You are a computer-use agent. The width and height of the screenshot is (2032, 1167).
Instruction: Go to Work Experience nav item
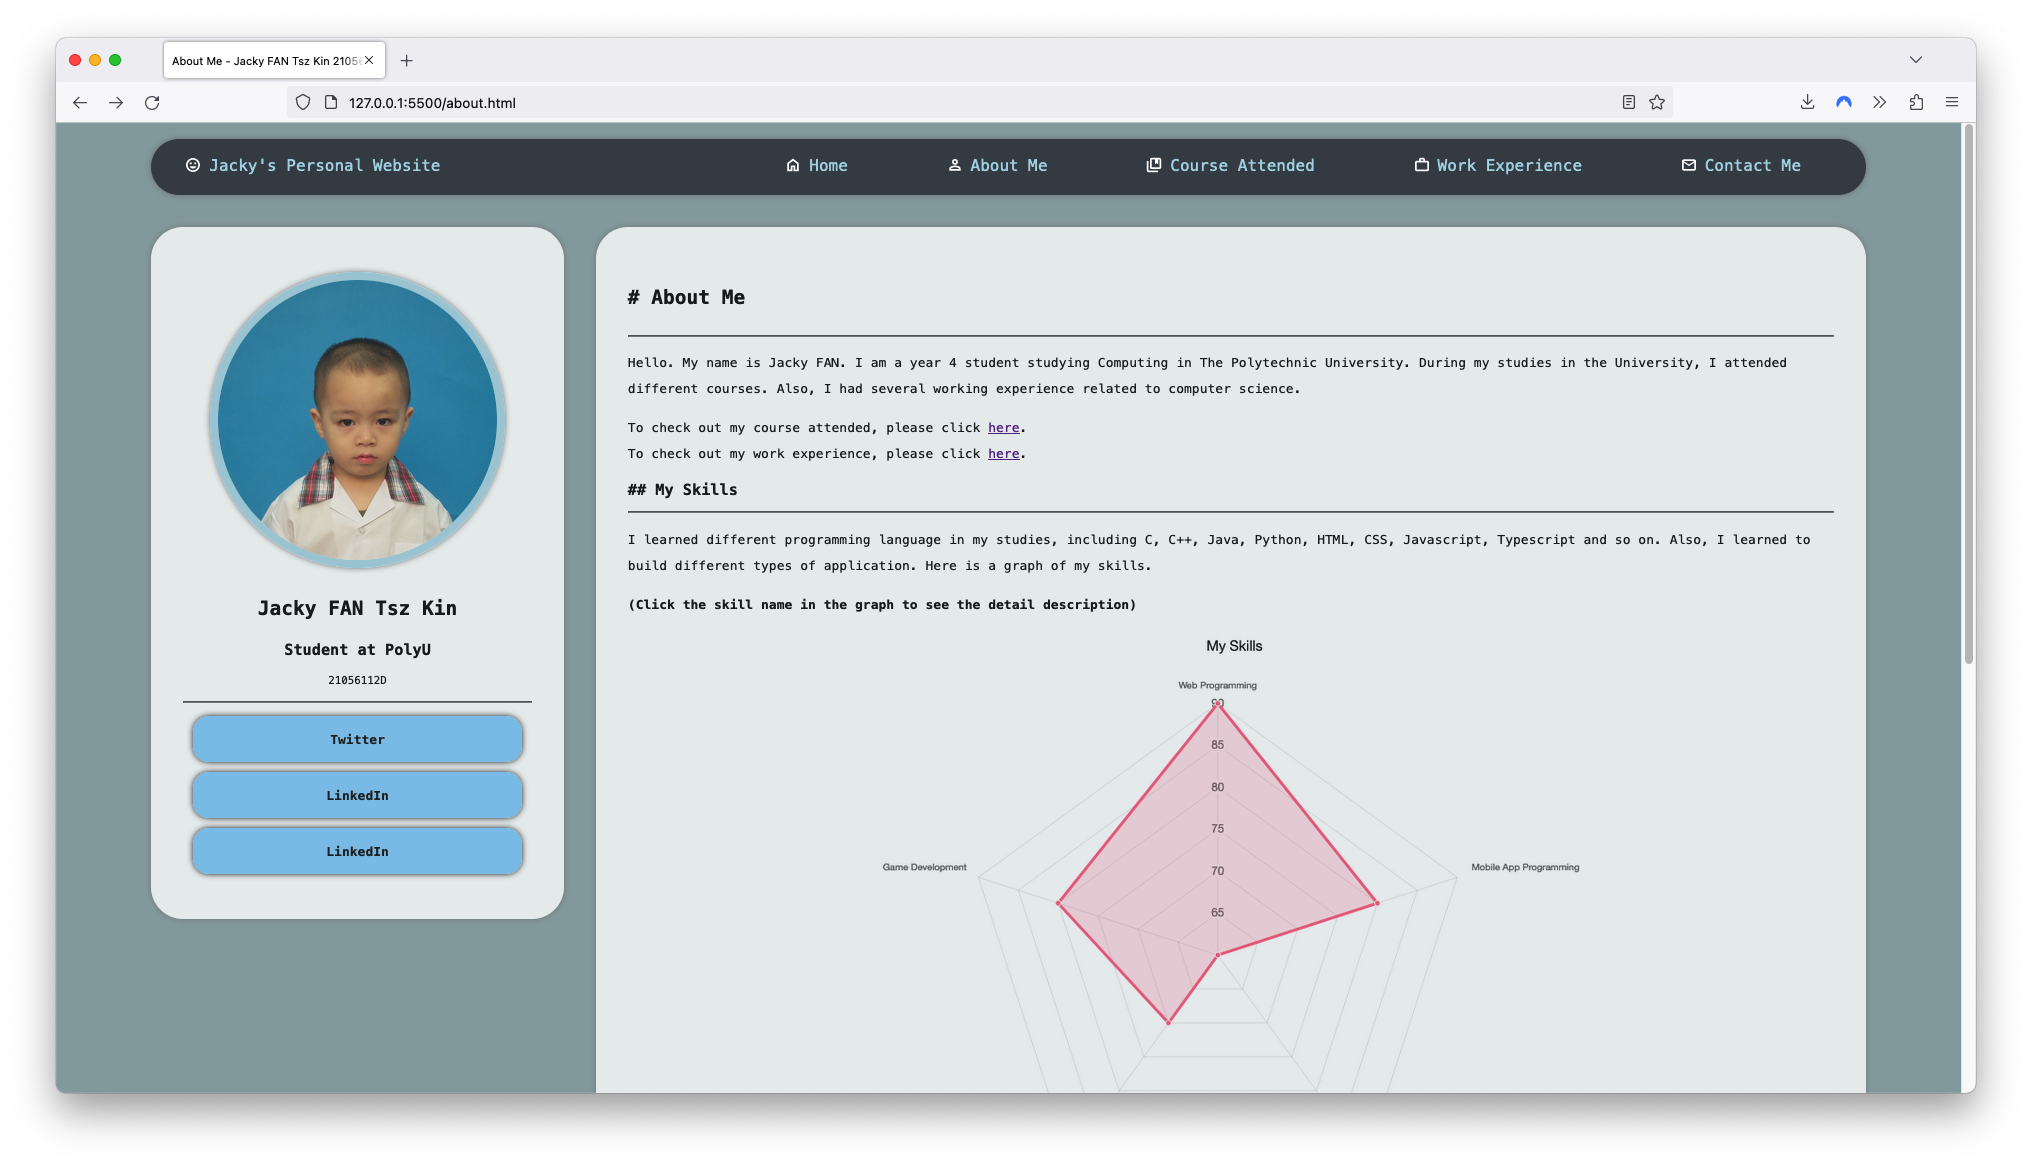(x=1498, y=166)
